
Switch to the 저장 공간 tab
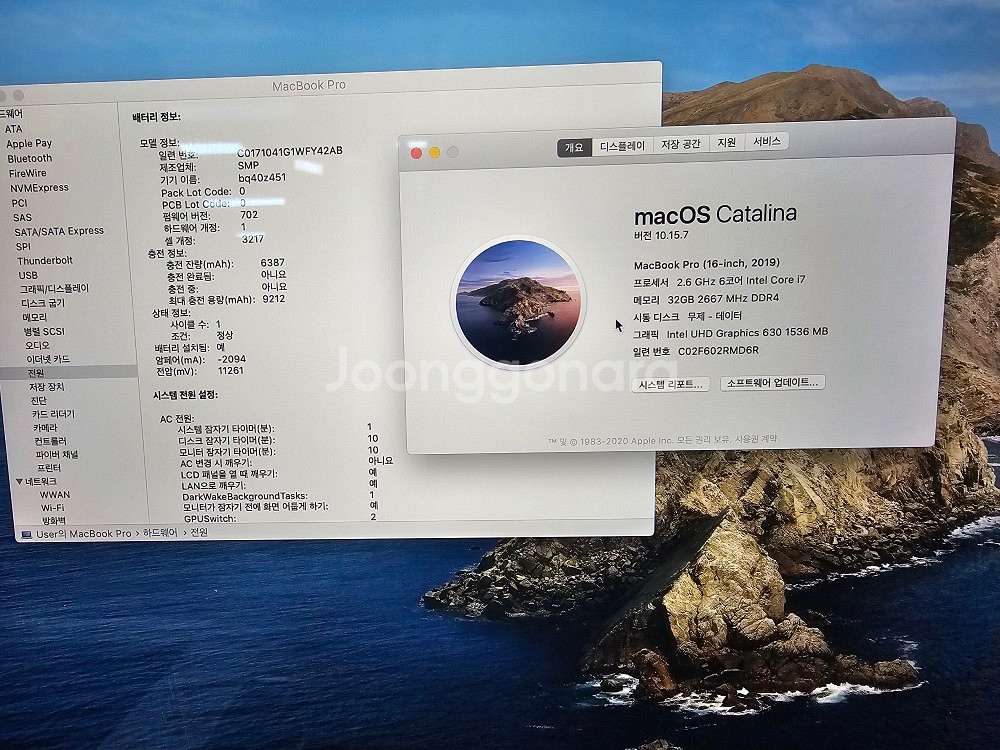680,144
